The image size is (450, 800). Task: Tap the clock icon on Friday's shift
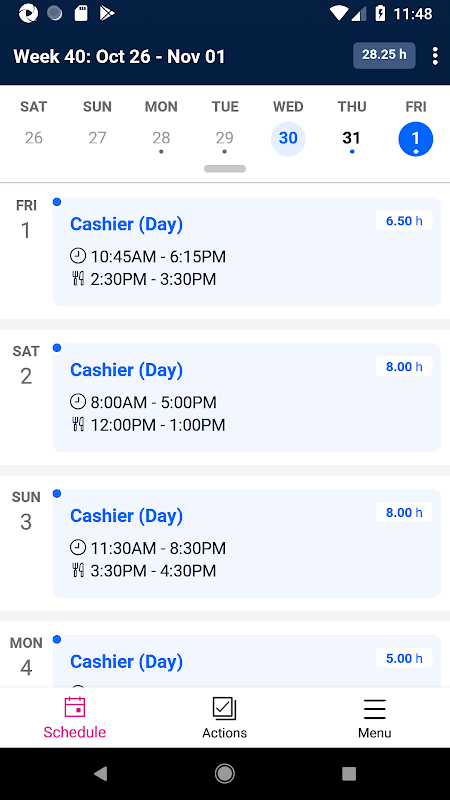click(x=78, y=256)
